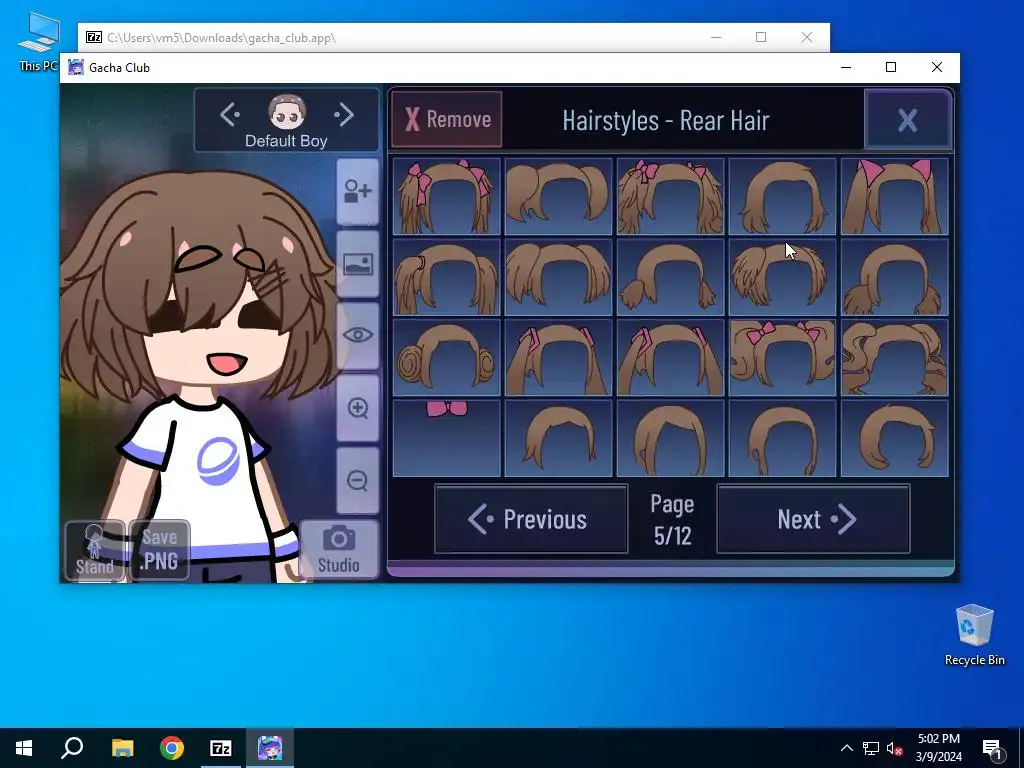Viewport: 1024px width, 768px height.
Task: Select second-row fourth spiky messy hairstyle
Action: 782,277
